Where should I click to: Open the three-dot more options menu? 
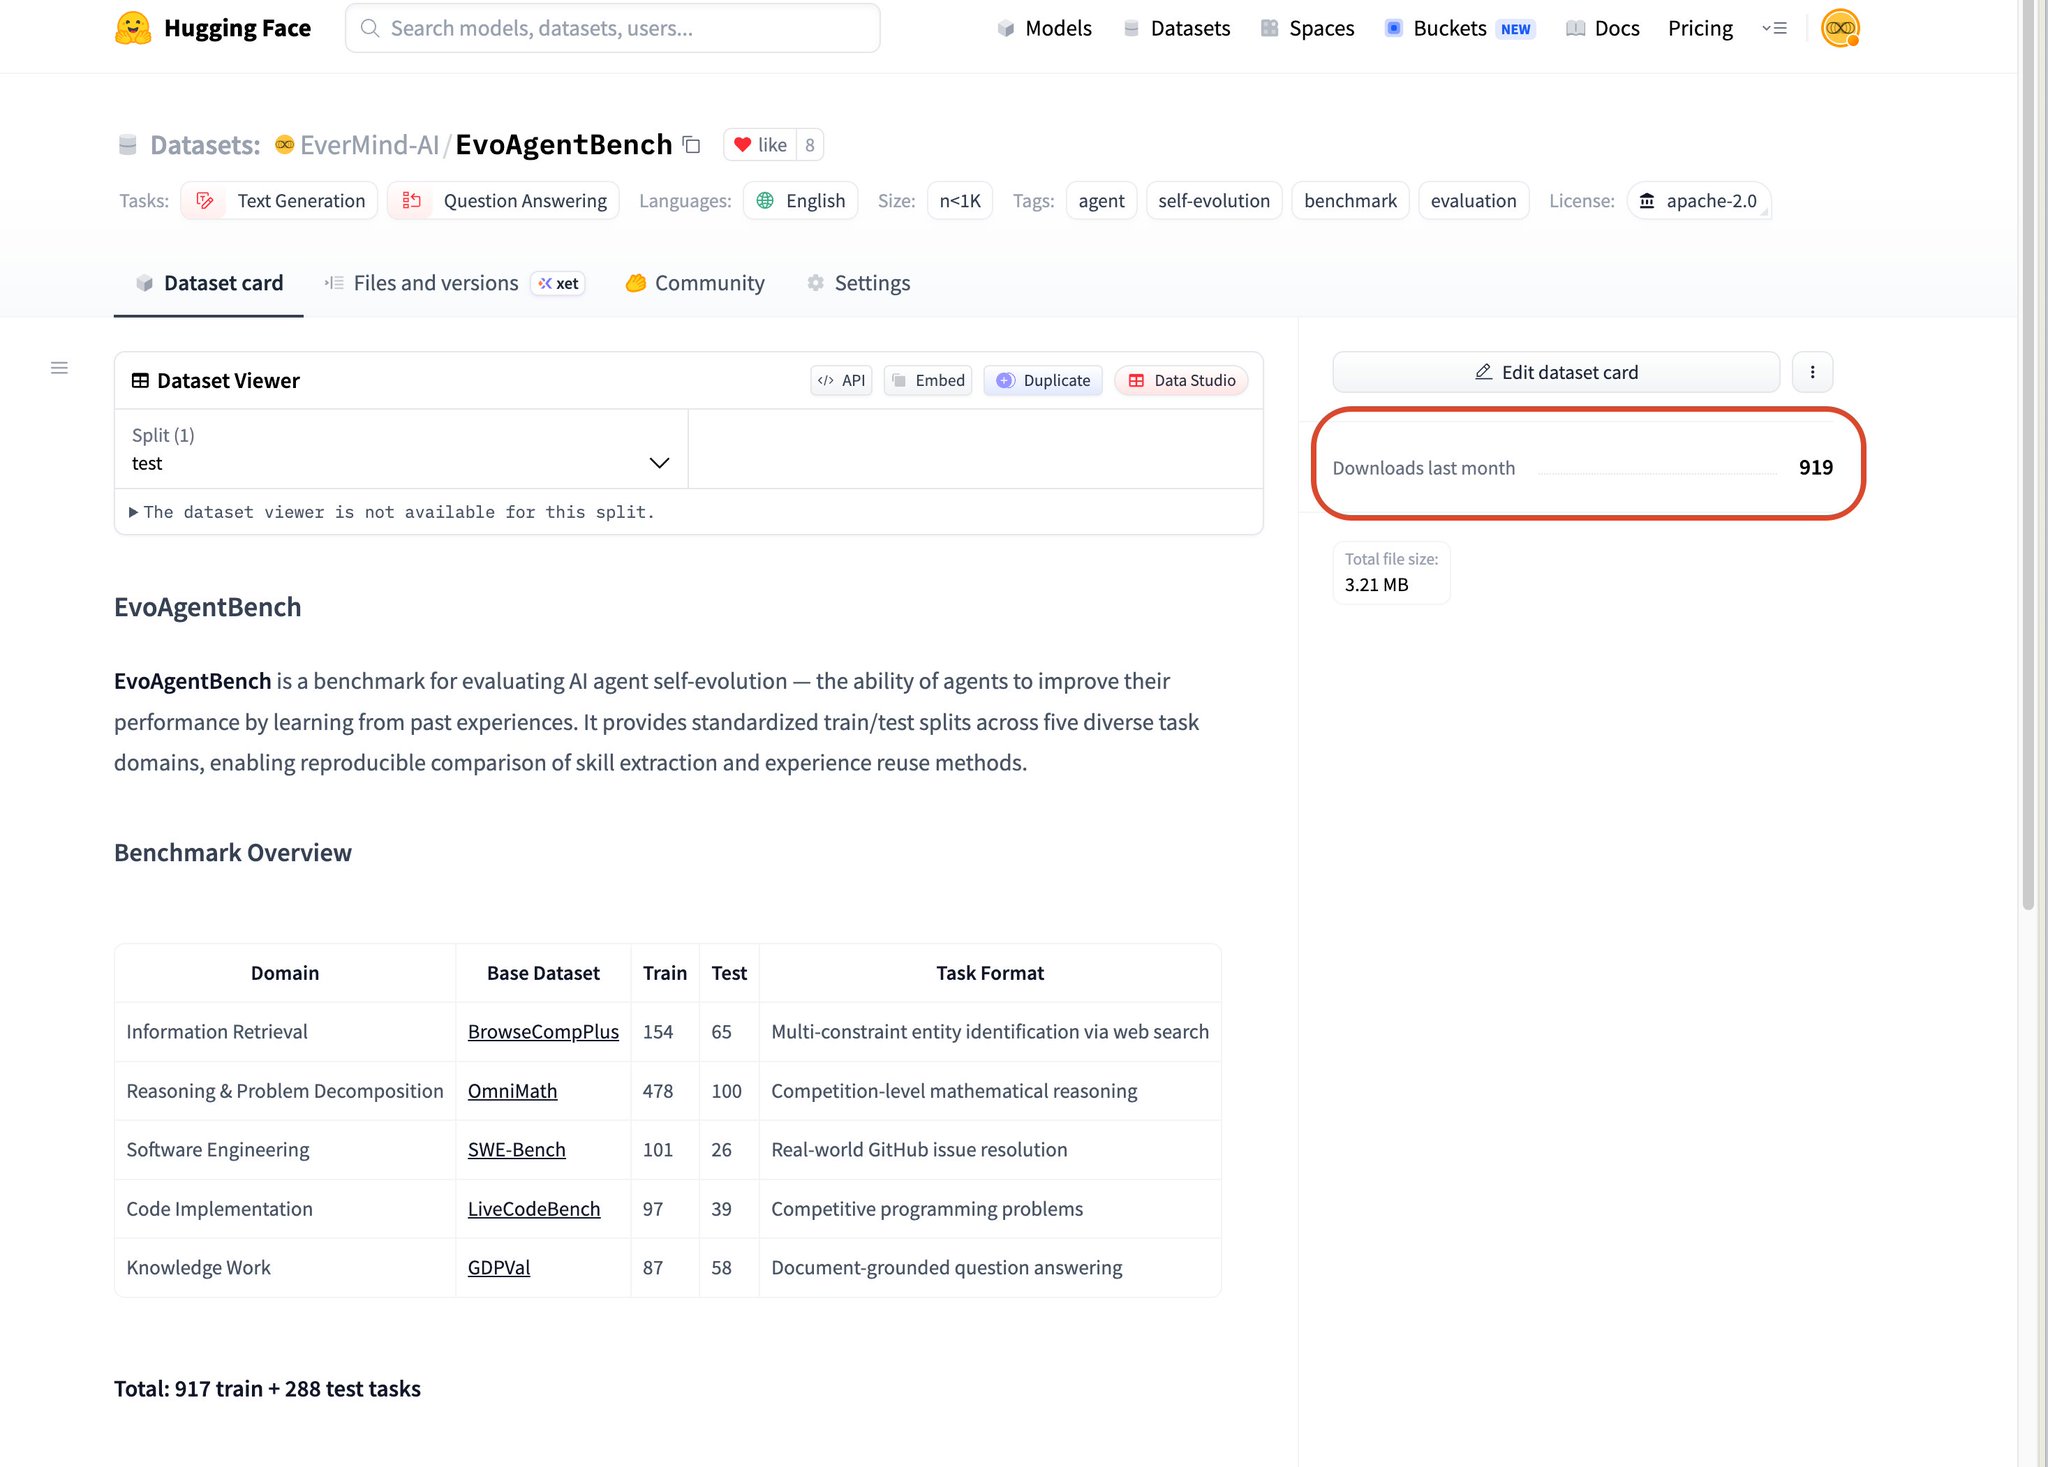[1812, 372]
